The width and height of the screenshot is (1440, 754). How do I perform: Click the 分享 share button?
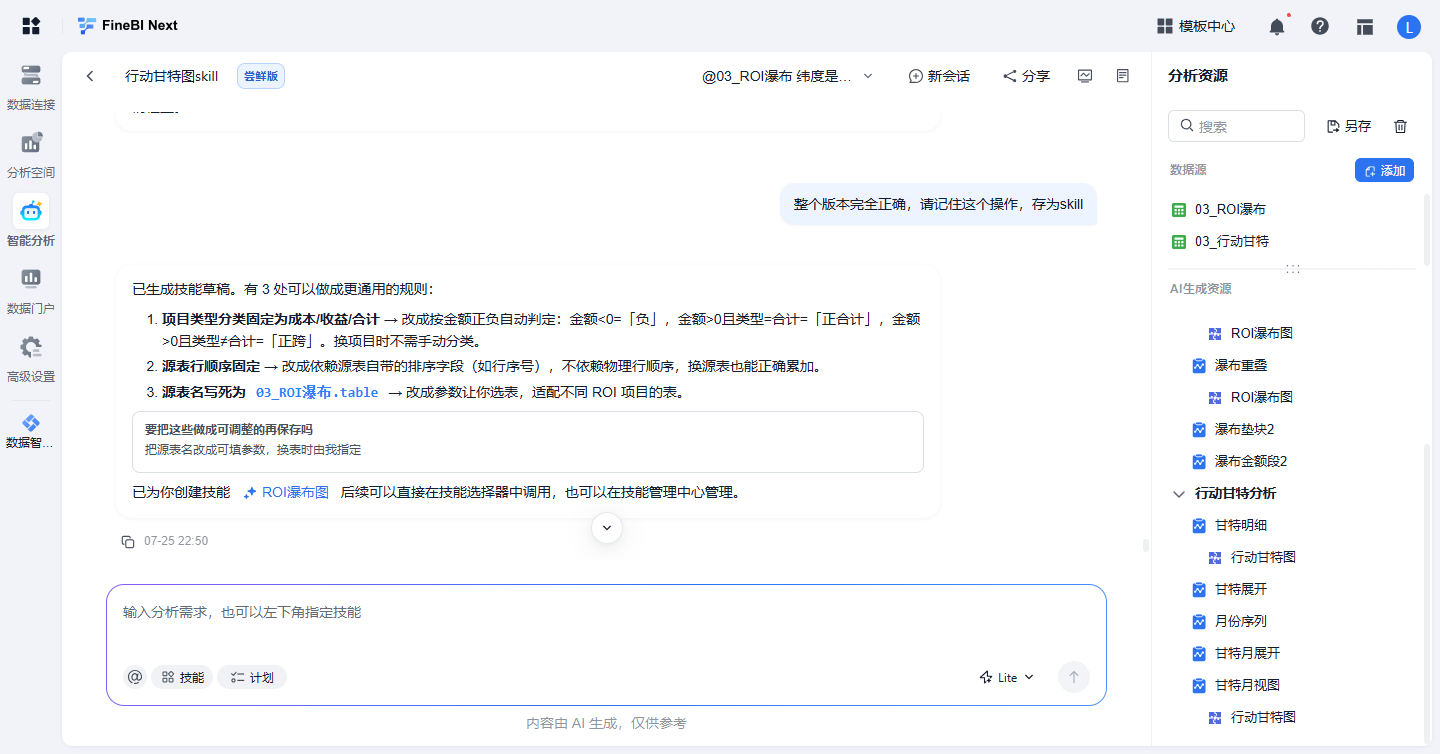pos(1026,76)
